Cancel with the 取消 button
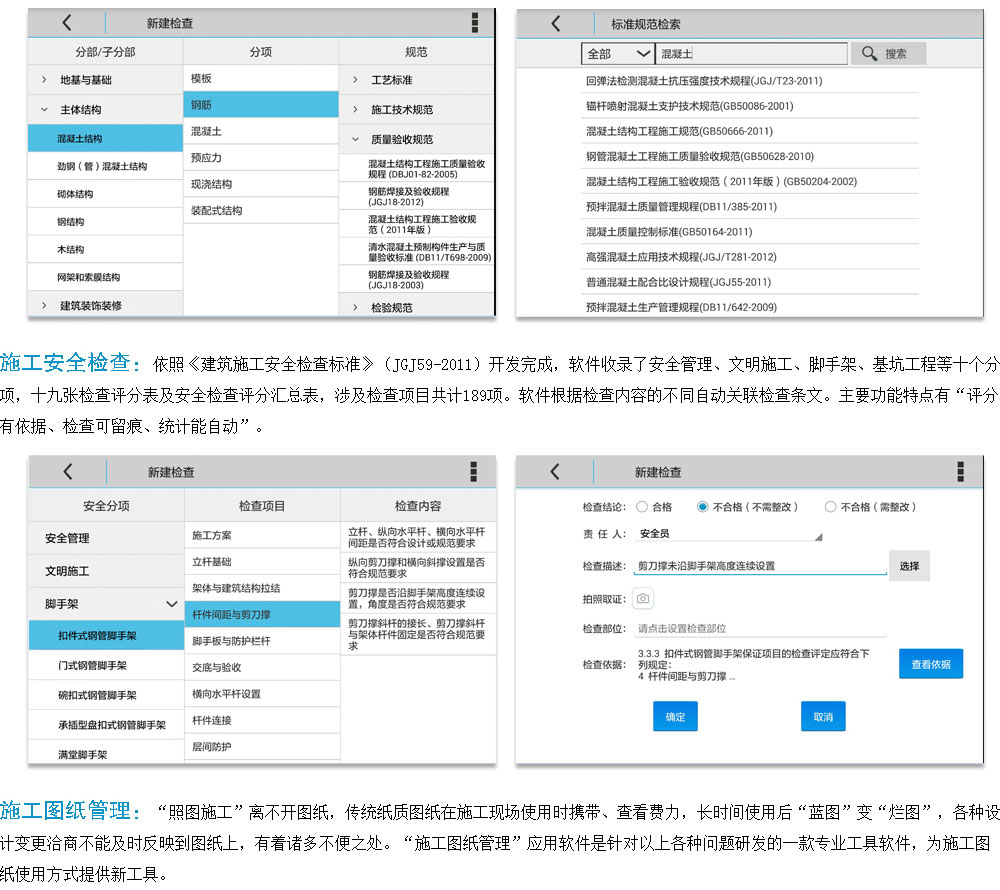1000x890 pixels. coord(823,717)
